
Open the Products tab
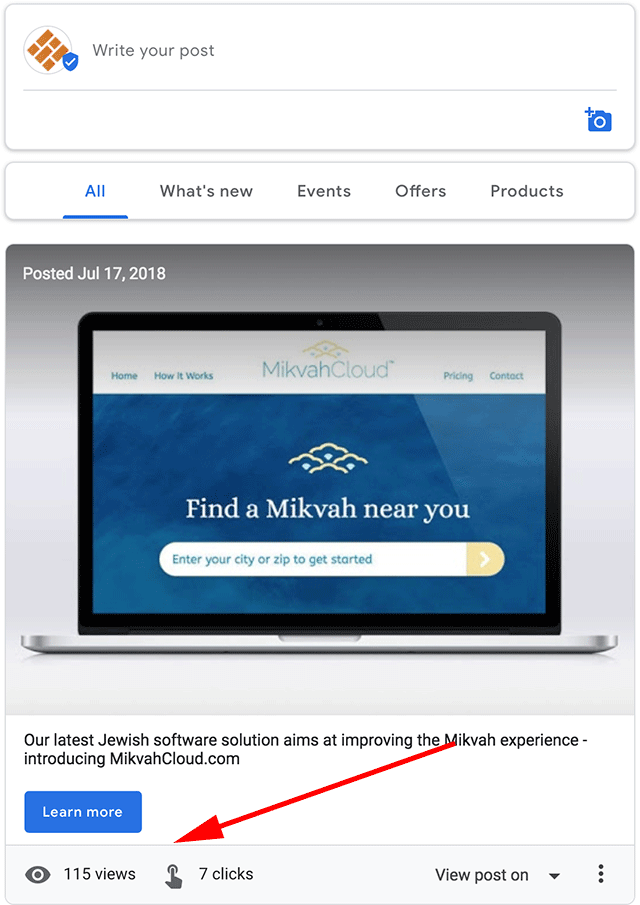[527, 191]
